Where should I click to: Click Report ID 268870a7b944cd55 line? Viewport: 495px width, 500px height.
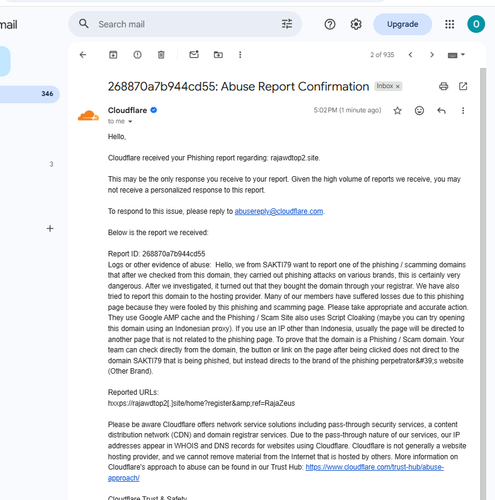click(157, 254)
